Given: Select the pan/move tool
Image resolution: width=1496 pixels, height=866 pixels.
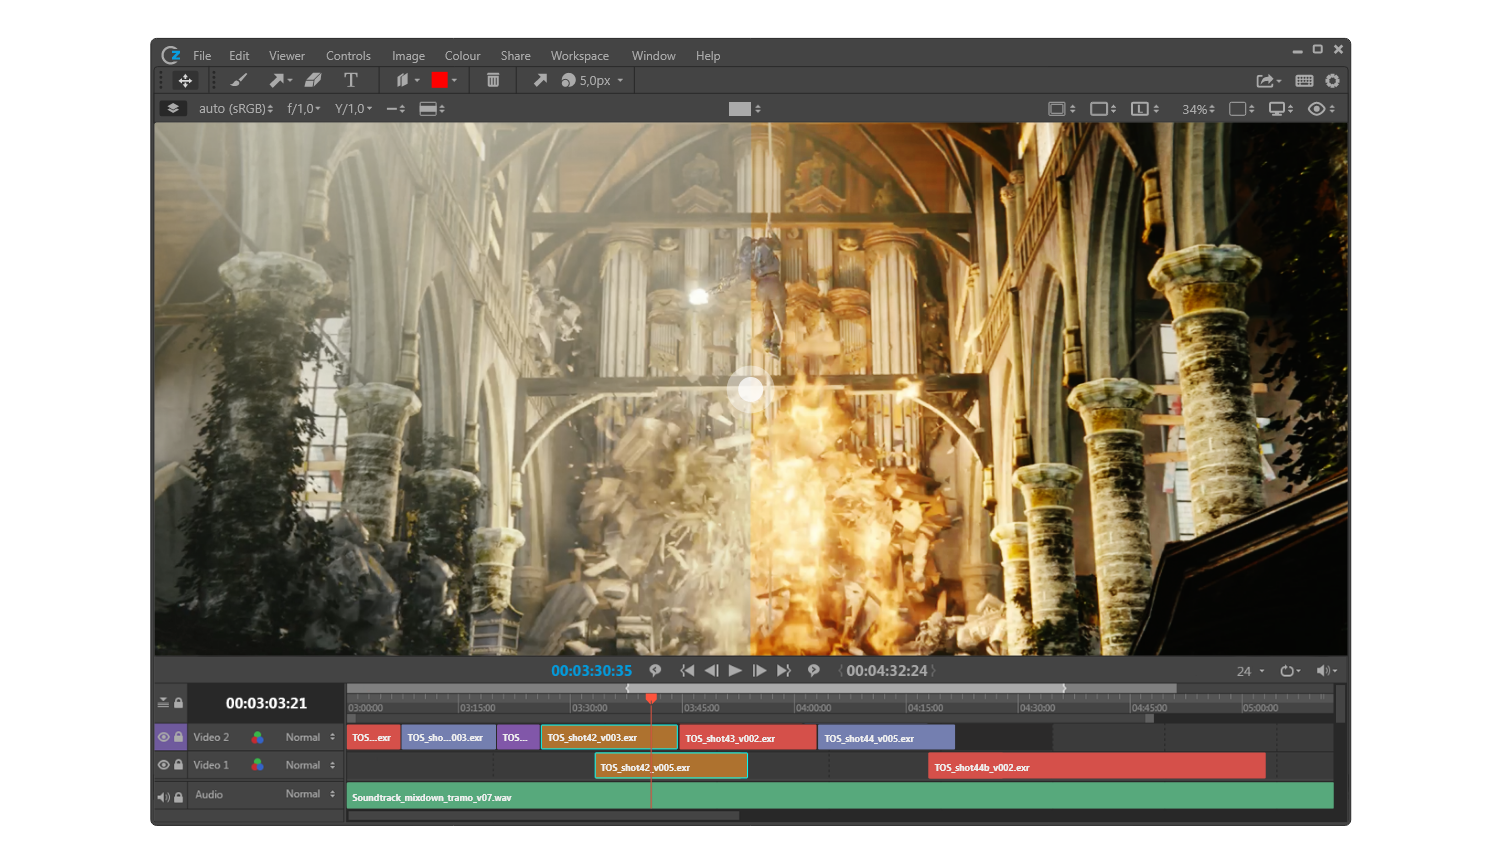Looking at the screenshot, I should (185, 80).
